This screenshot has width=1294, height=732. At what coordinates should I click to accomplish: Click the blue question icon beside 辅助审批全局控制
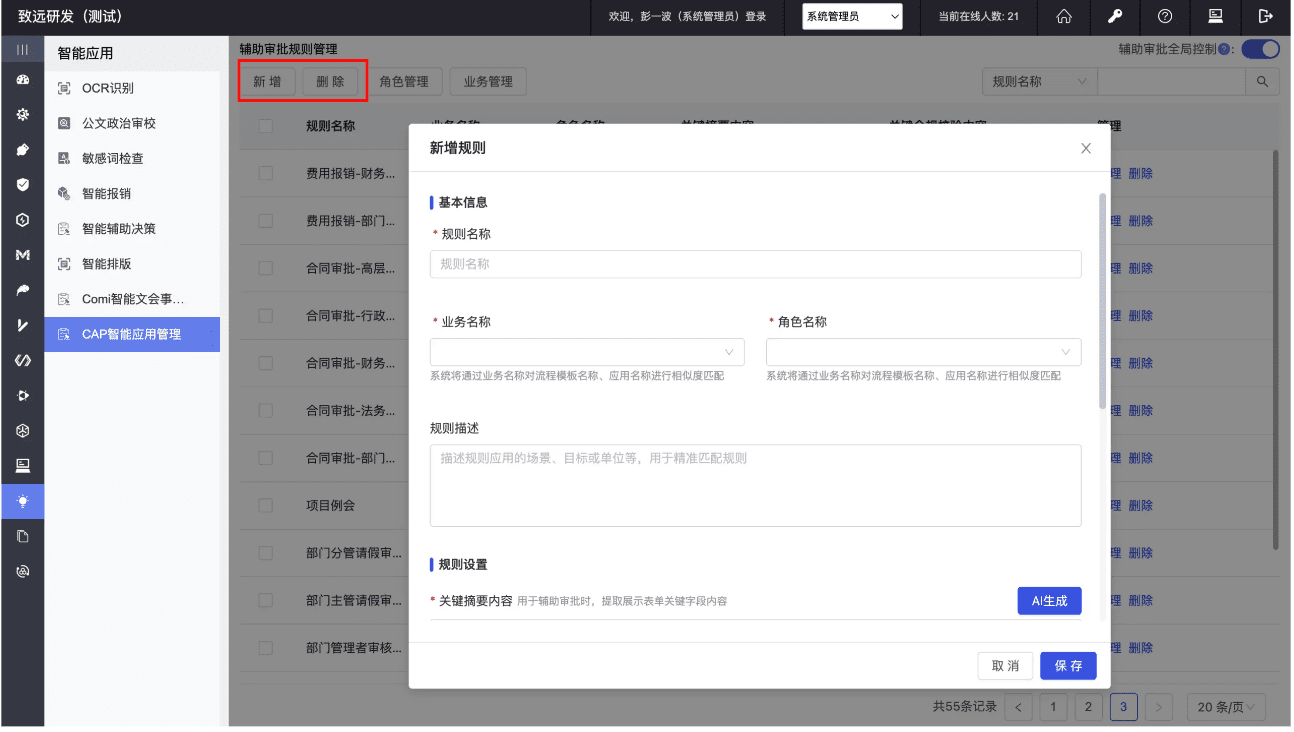pyautogui.click(x=1224, y=49)
